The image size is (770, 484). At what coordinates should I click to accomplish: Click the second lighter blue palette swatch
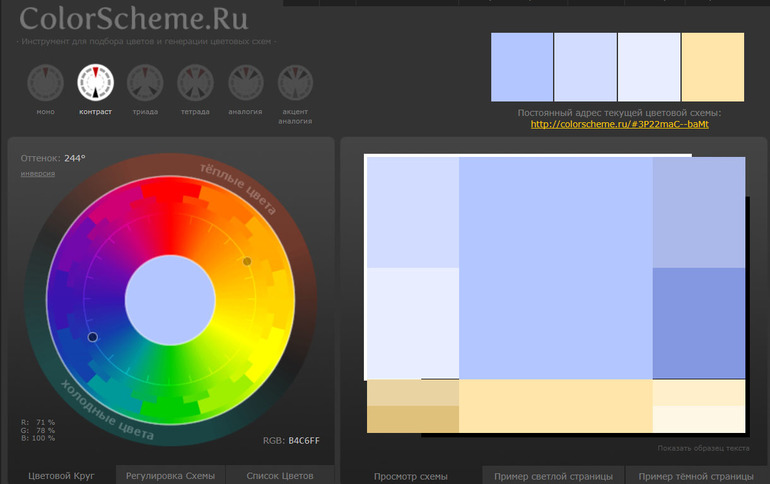click(585, 67)
